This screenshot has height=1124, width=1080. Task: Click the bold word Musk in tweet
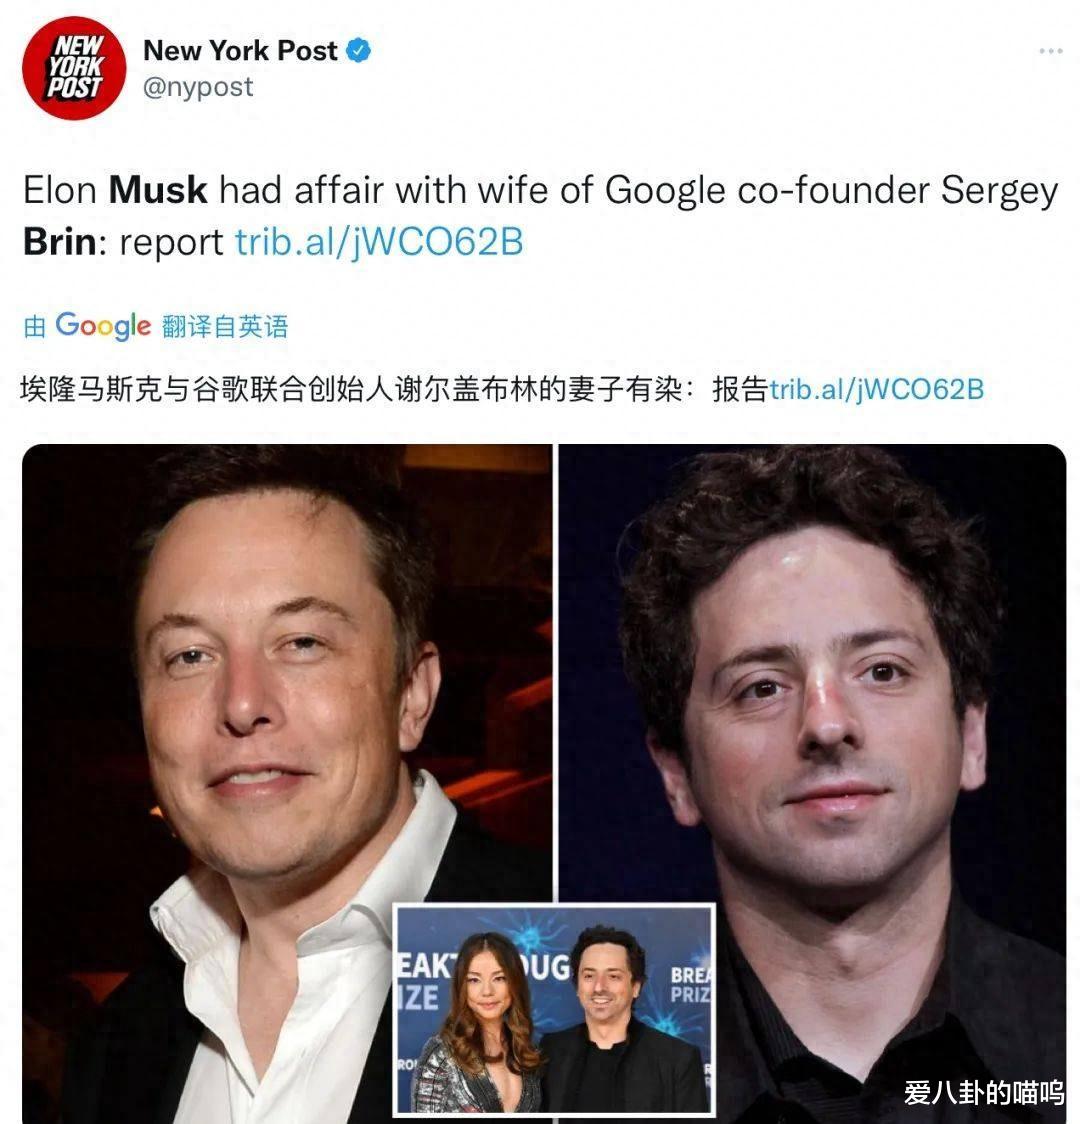[x=158, y=191]
